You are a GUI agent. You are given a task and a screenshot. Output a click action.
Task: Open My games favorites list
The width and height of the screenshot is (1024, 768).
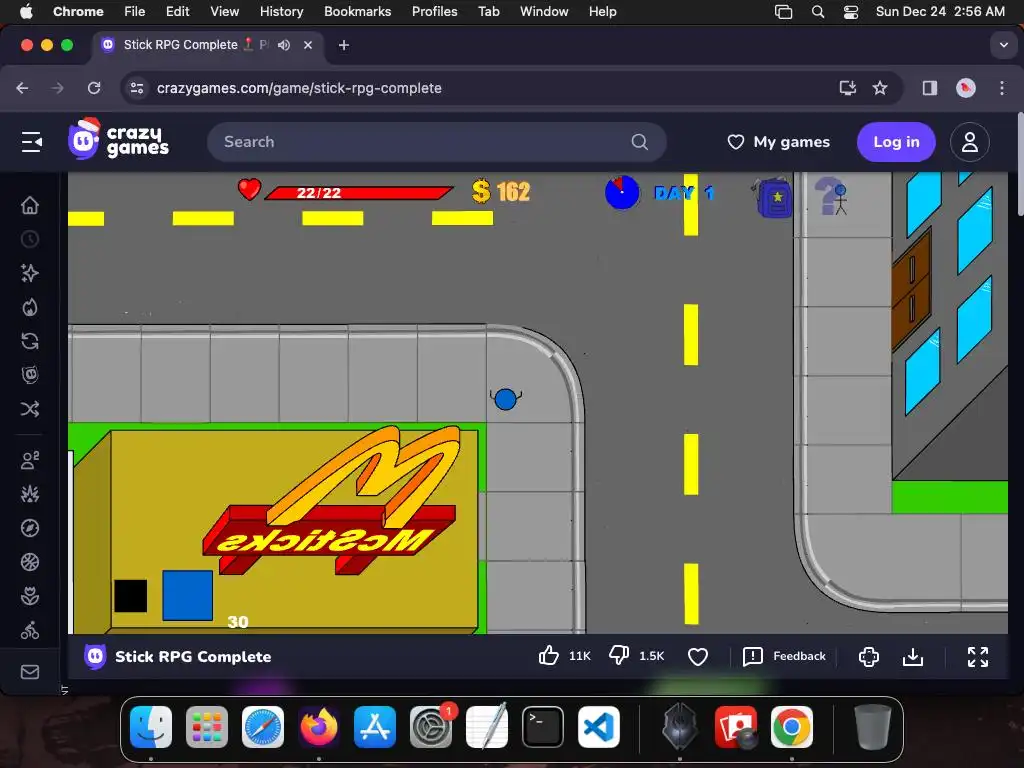point(778,142)
